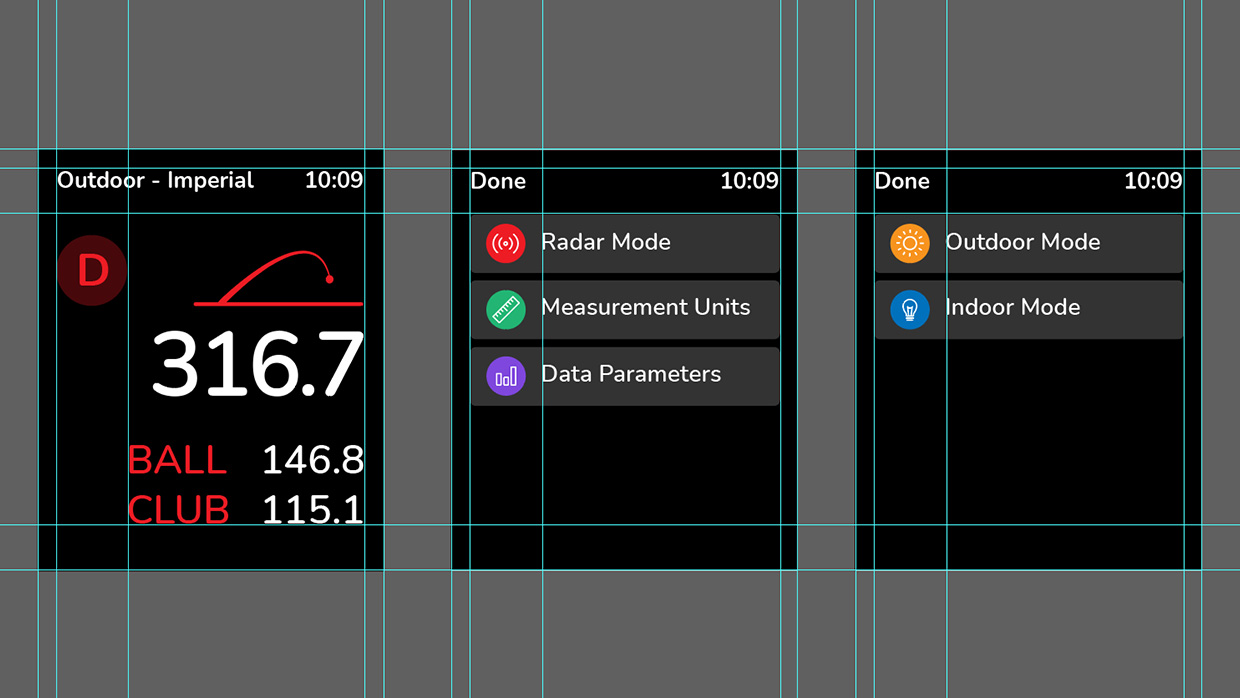
Task: Click the blue lightbulb Indoor Mode icon
Action: point(910,309)
